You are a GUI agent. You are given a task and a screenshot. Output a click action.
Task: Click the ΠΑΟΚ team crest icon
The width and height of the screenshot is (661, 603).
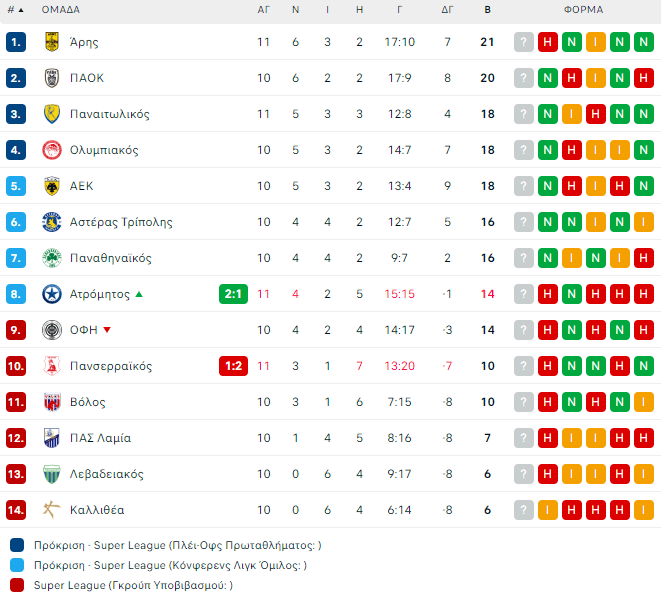(x=52, y=78)
